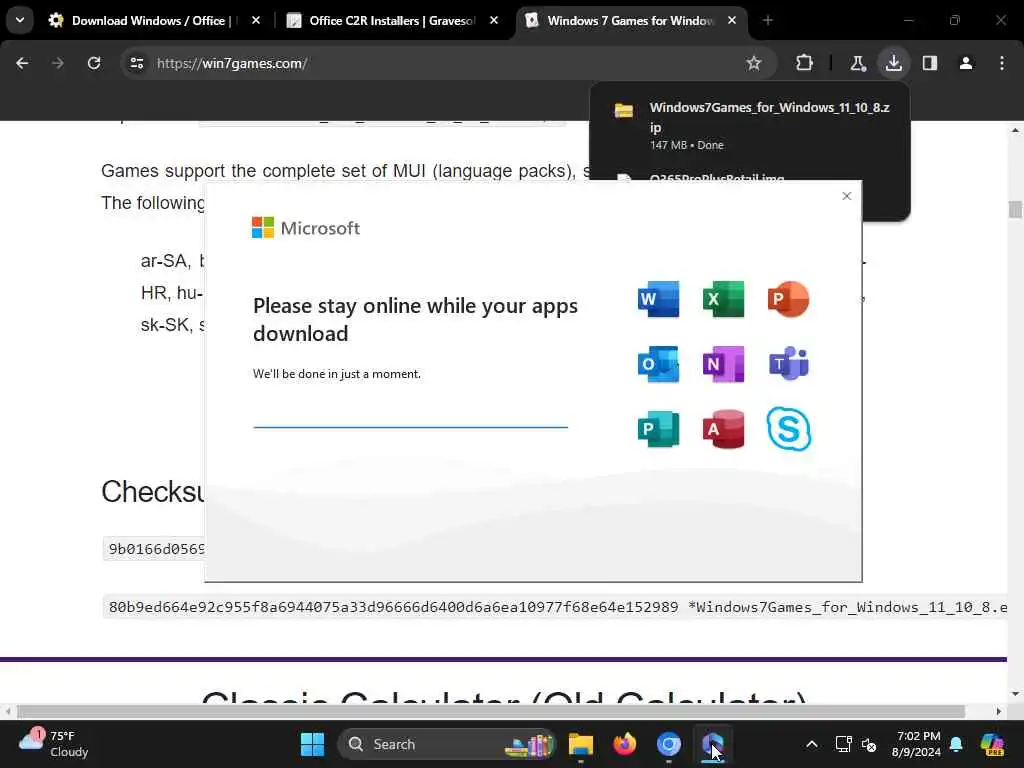Open the Chrome three-dot menu
Screen dimensions: 1024x768
(1001, 63)
